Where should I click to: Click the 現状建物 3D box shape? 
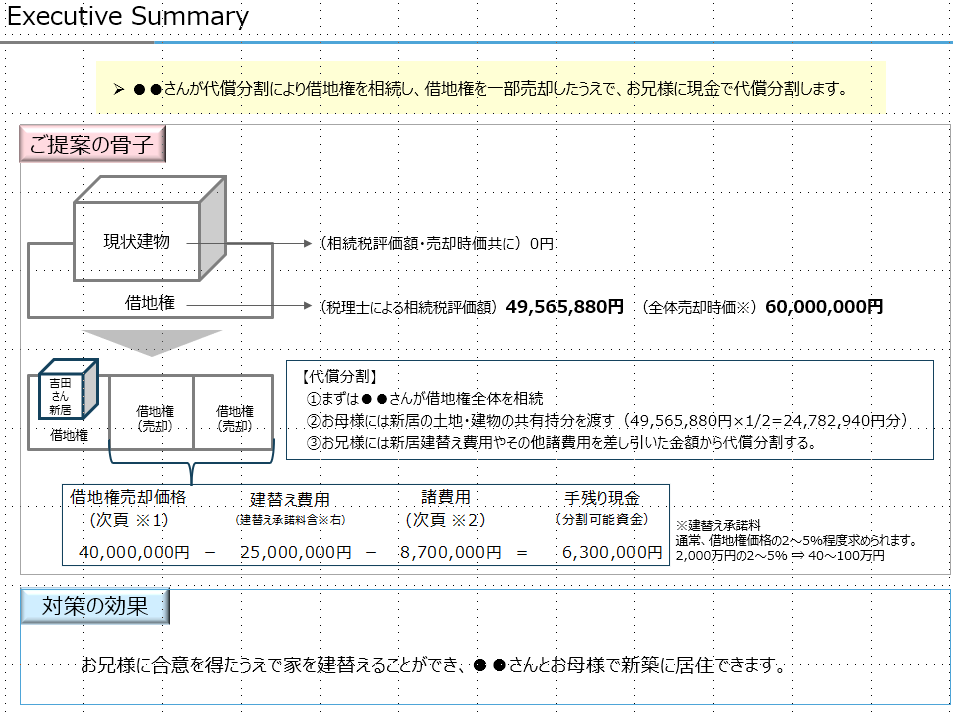click(x=150, y=229)
